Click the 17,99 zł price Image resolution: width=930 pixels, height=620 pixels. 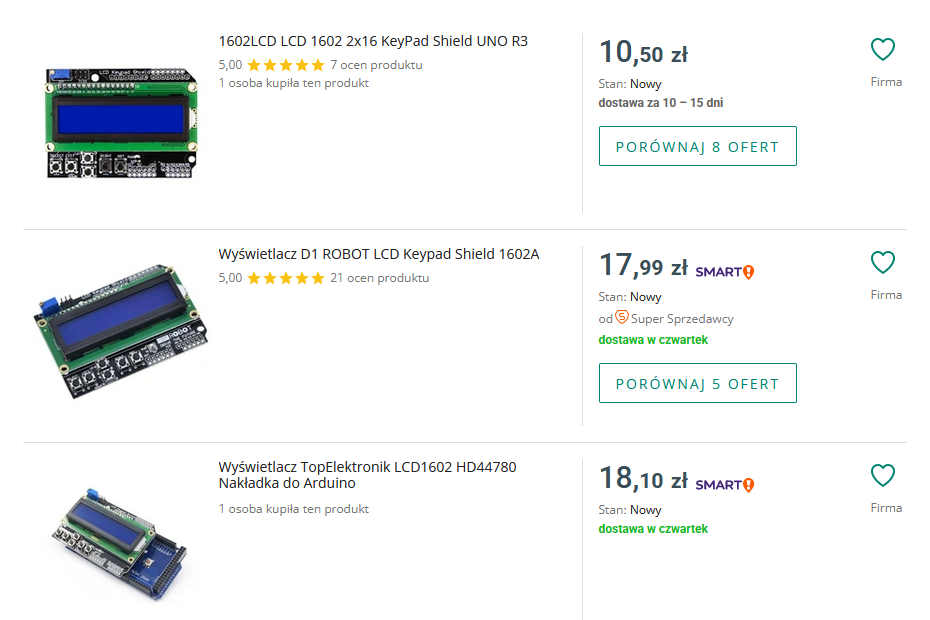[643, 266]
